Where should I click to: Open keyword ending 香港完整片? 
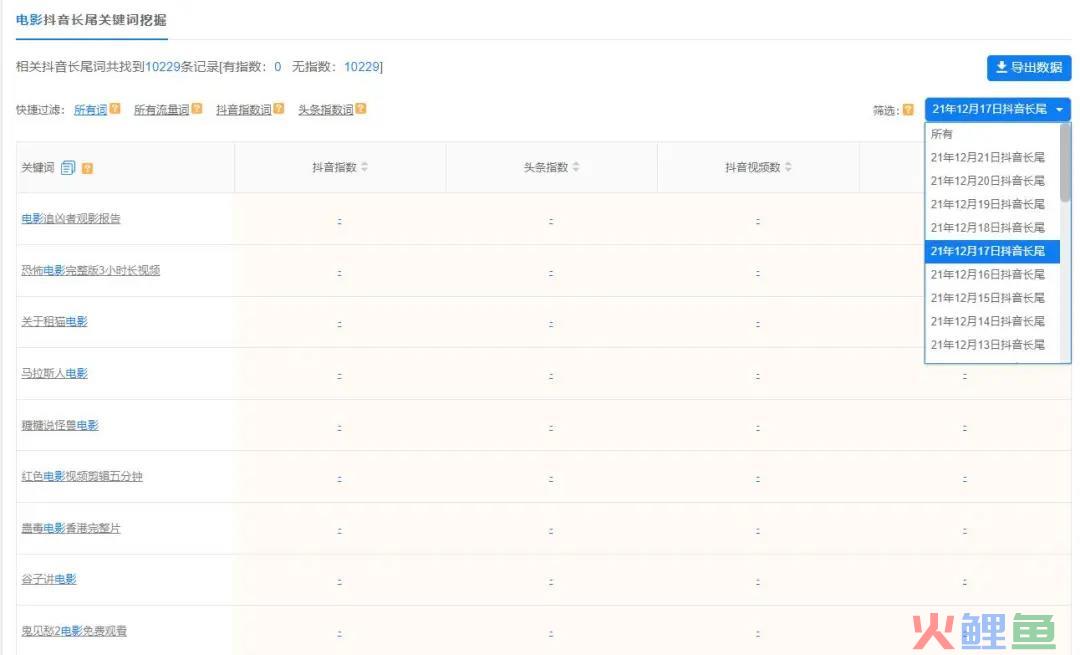pos(71,528)
